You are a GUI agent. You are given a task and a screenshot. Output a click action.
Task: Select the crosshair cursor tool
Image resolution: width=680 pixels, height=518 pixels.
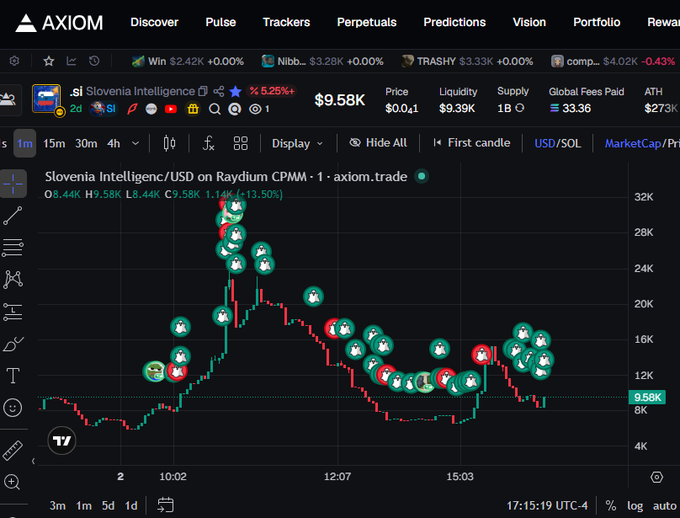13,184
